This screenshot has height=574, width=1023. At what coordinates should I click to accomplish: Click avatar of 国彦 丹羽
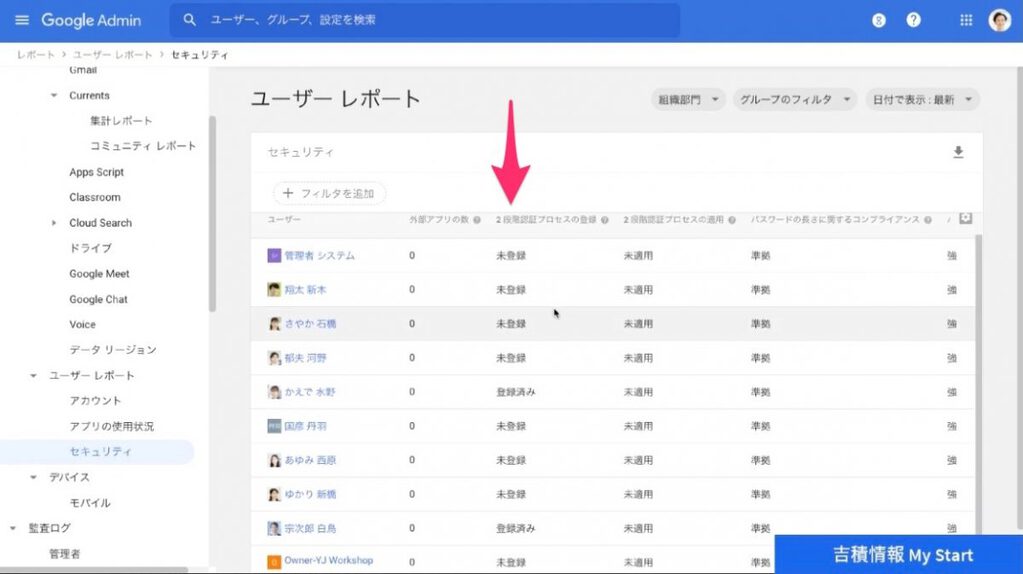[274, 426]
